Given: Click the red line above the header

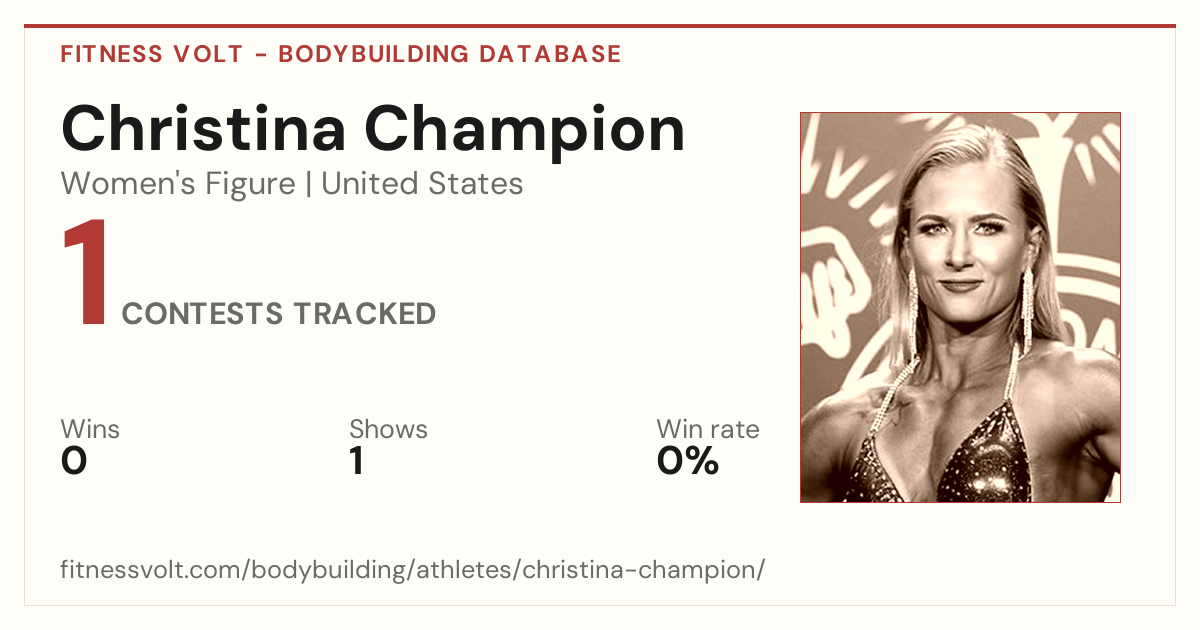Looking at the screenshot, I should click(x=600, y=26).
